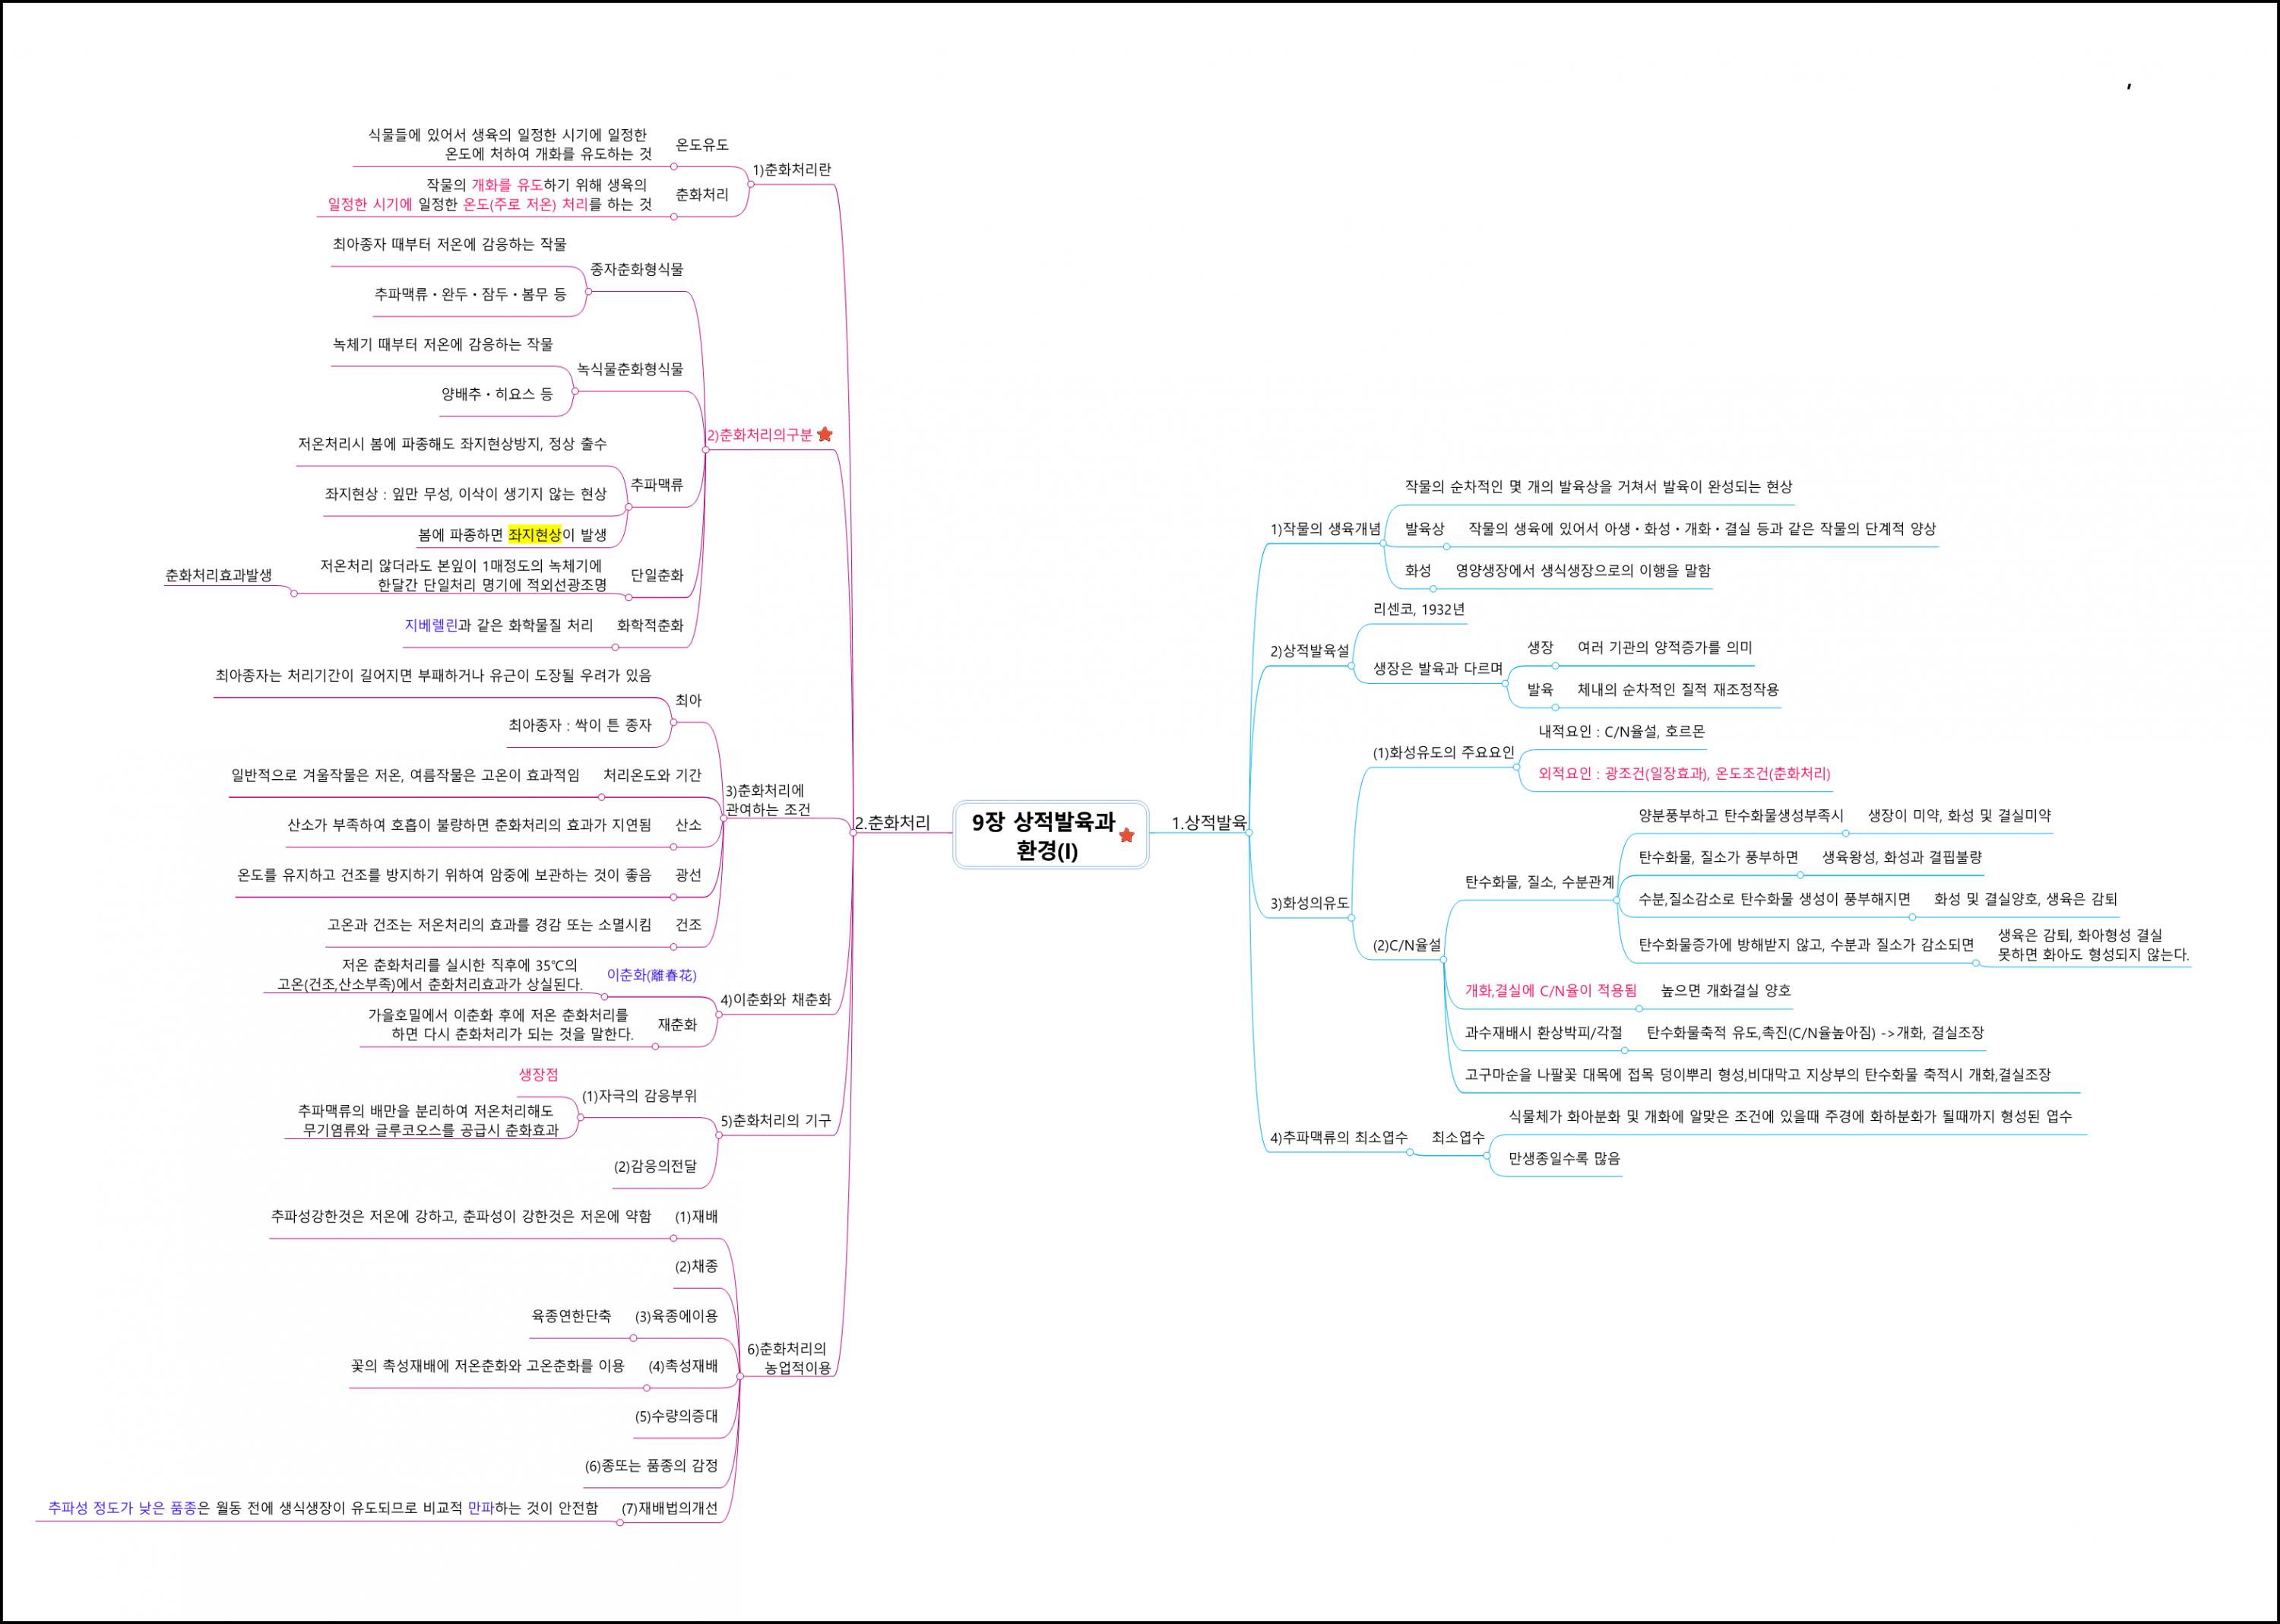The image size is (2280, 1624).
Task: Click the blue 지베렐린 text
Action: coord(431,625)
